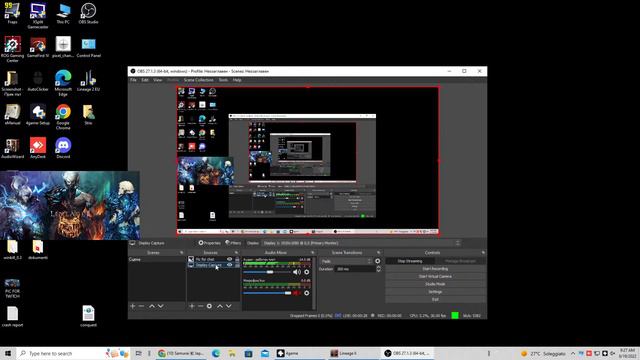
Task: Open the View menu in OBS
Action: 158,80
